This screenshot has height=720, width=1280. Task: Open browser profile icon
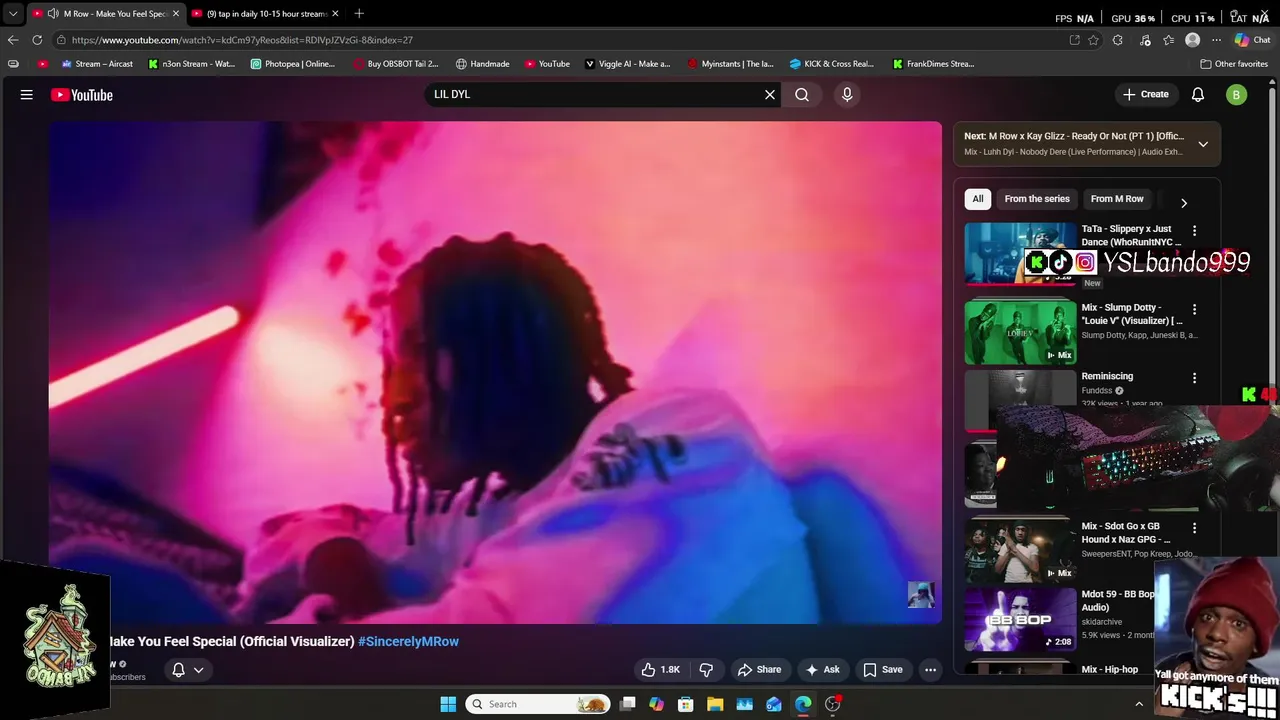pyautogui.click(x=1192, y=40)
